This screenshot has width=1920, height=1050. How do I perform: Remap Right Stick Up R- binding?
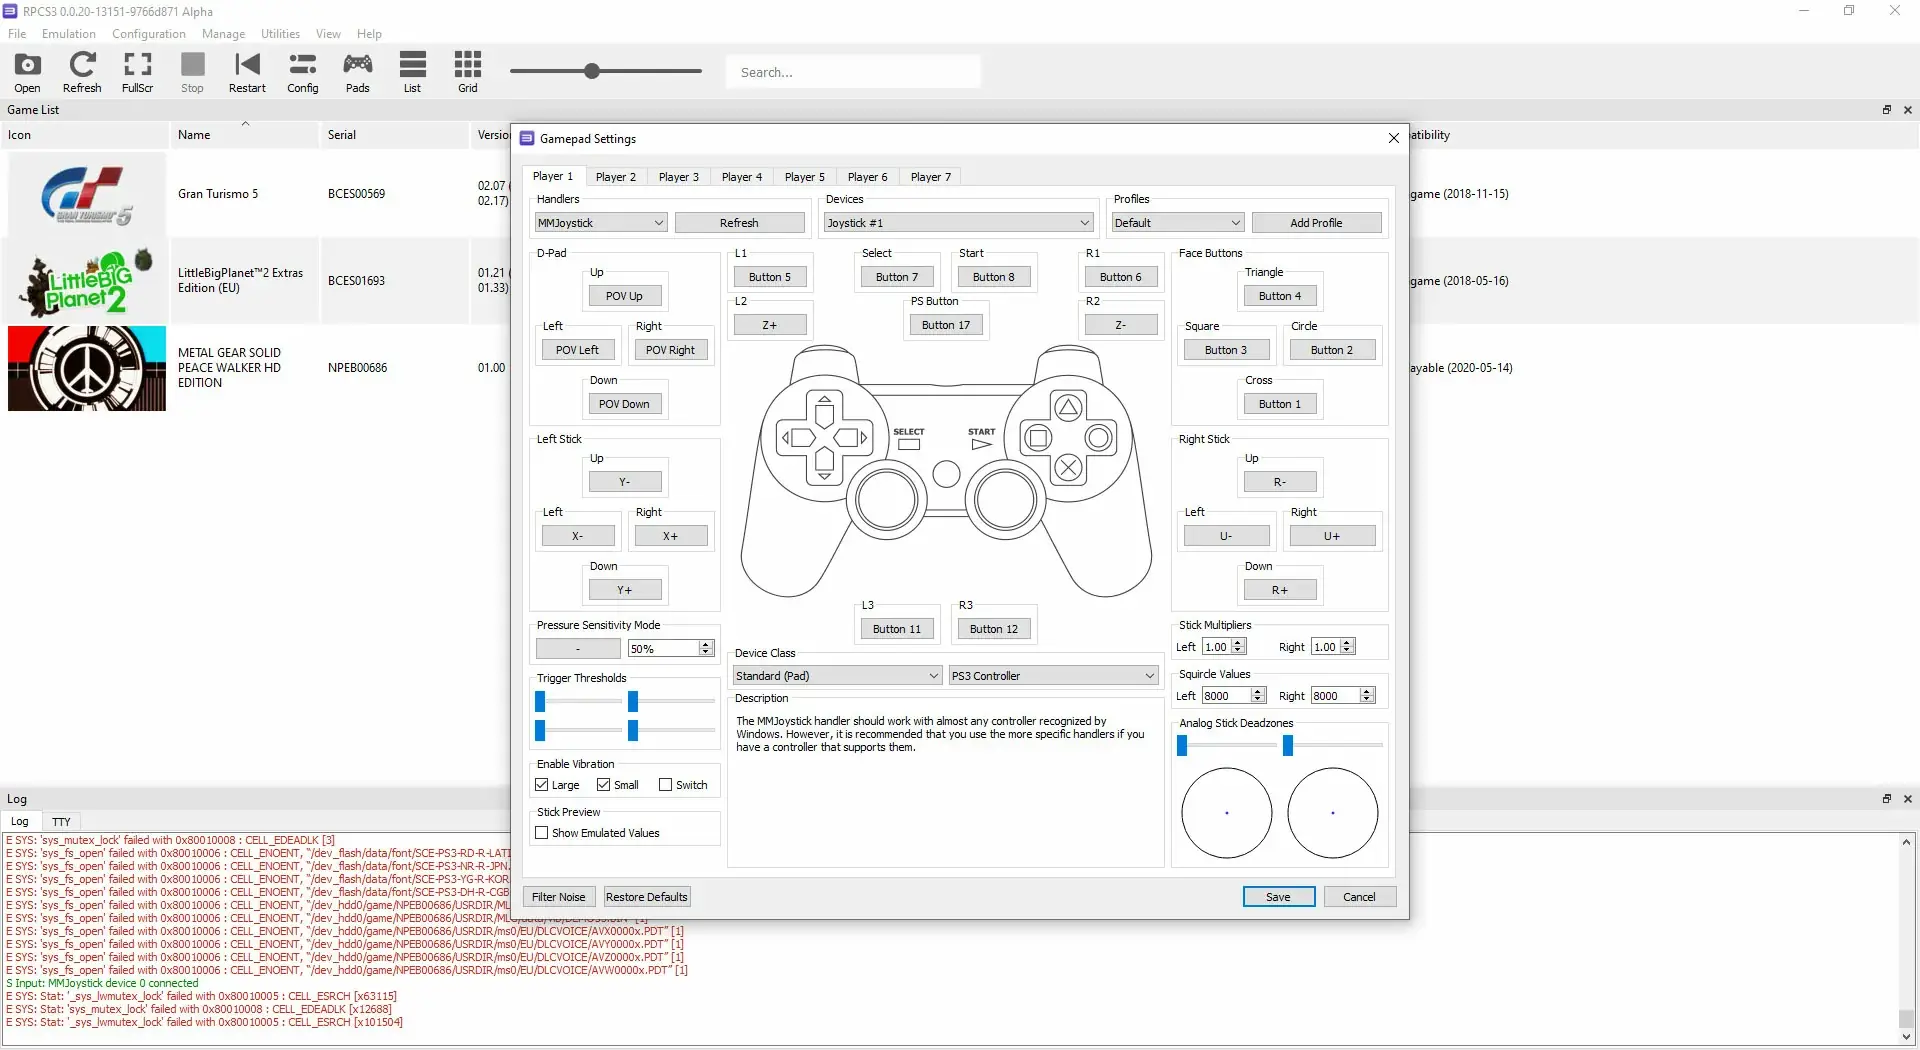pos(1279,482)
